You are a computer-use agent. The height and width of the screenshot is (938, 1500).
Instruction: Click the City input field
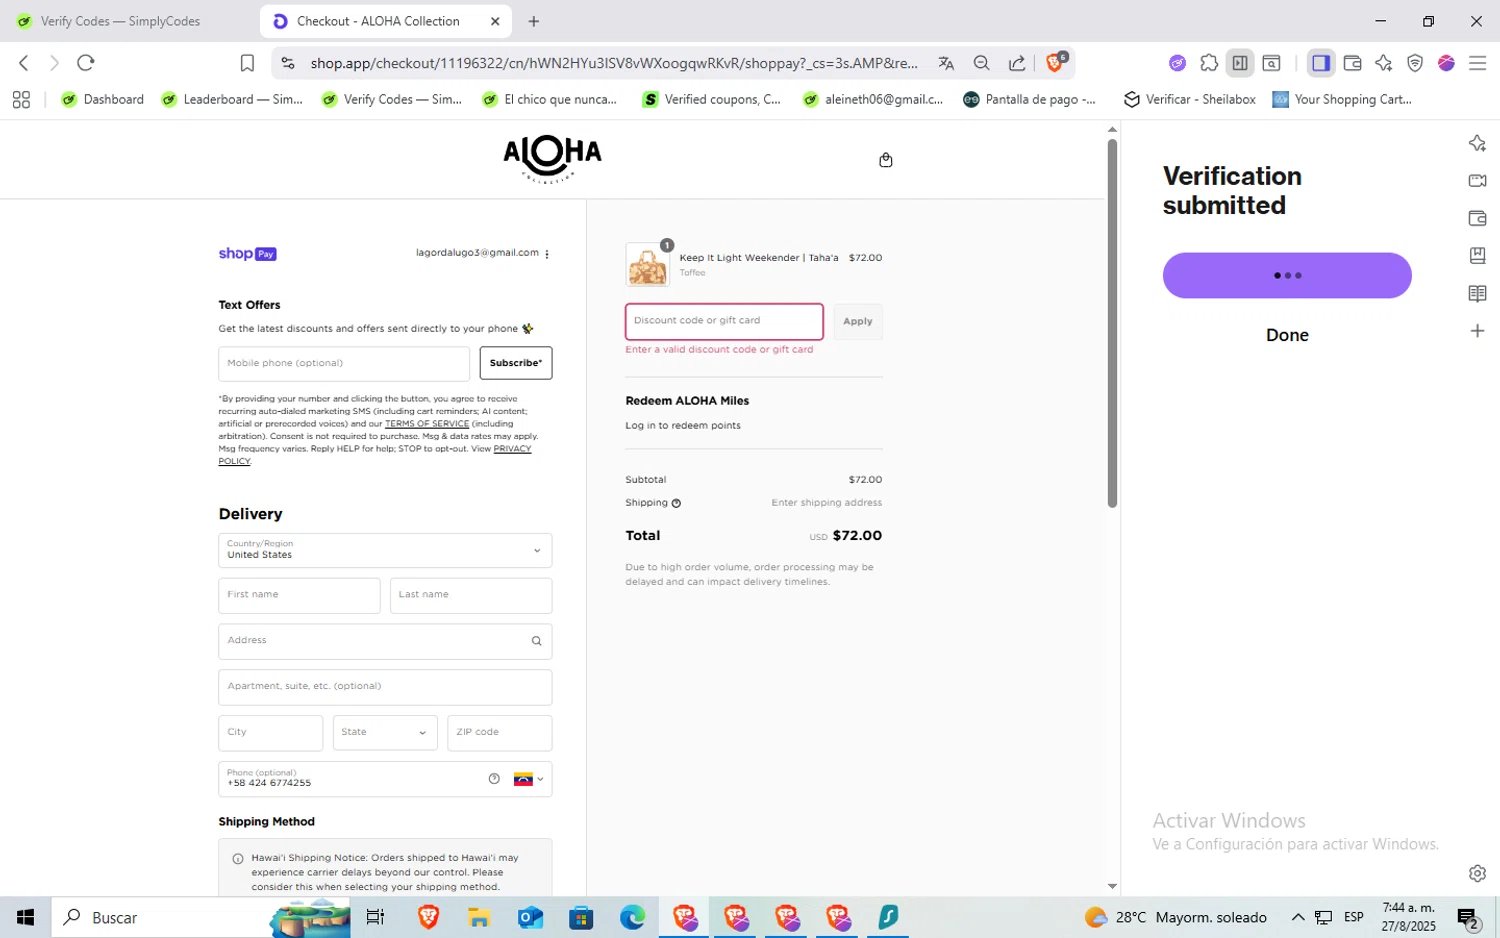(x=270, y=732)
